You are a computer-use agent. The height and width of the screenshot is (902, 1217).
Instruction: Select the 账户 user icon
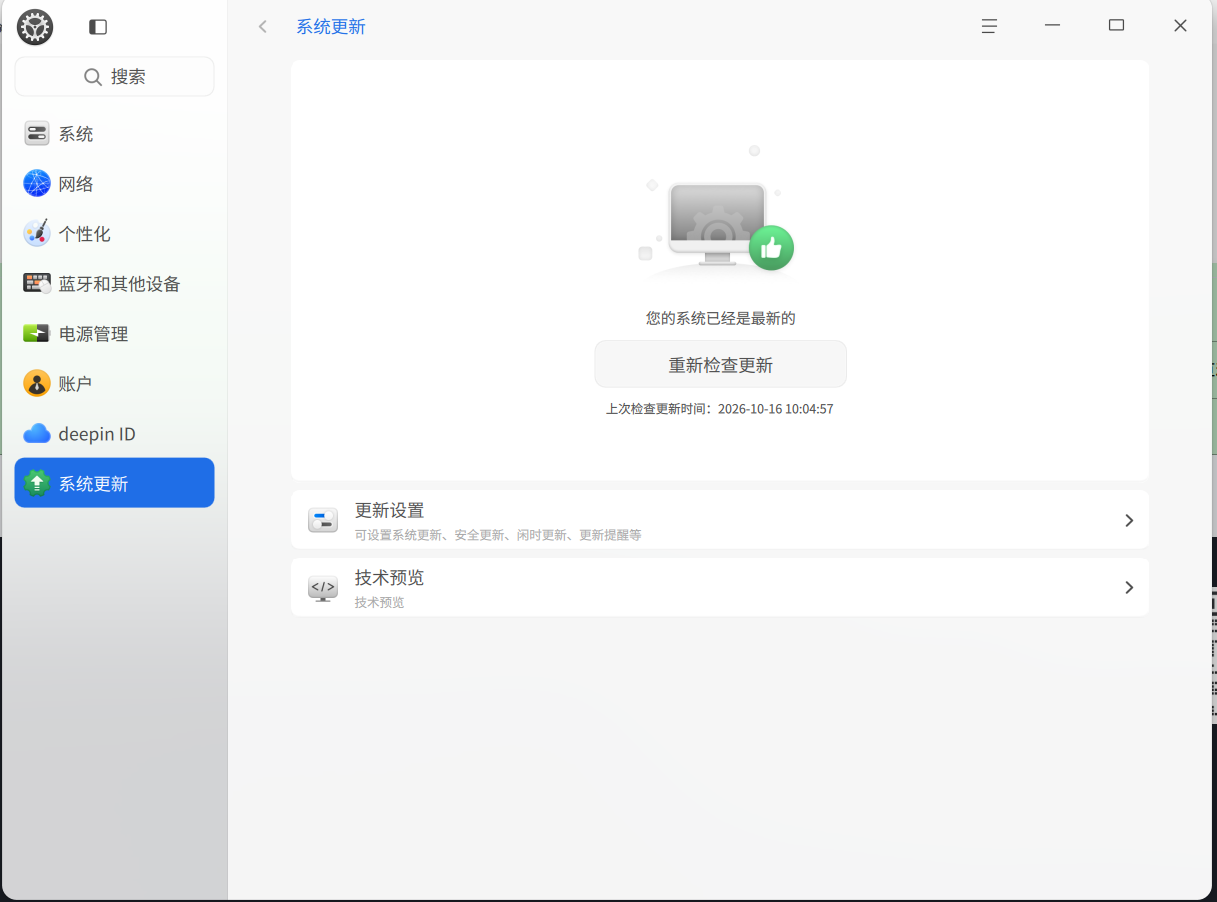pyautogui.click(x=37, y=384)
